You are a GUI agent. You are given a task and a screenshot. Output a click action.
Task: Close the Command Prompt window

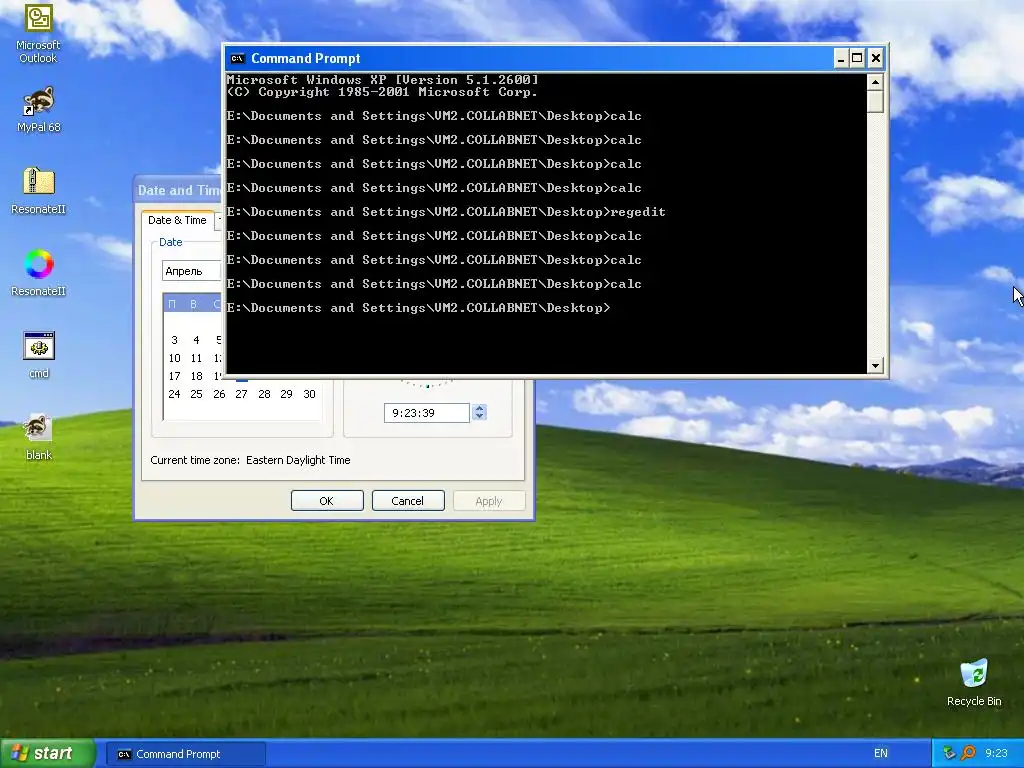876,59
